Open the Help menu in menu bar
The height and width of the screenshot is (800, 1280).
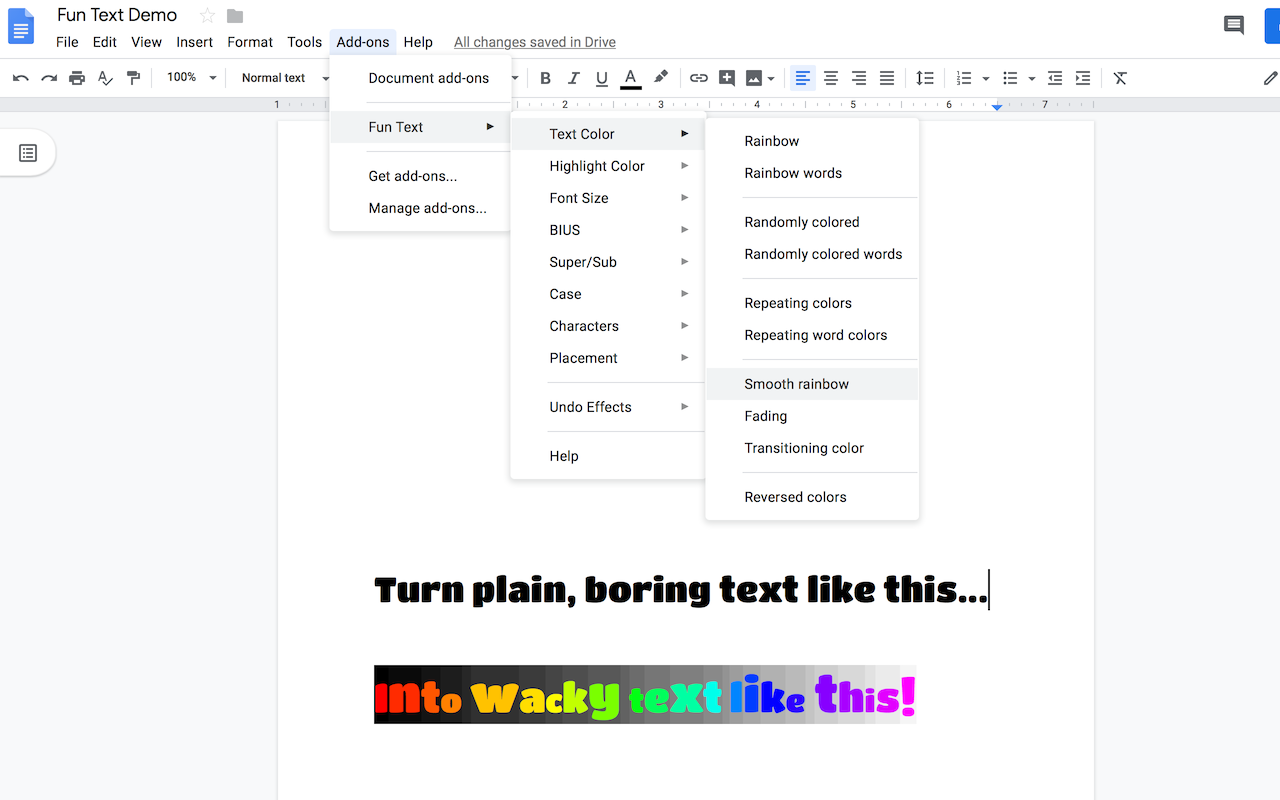[418, 42]
